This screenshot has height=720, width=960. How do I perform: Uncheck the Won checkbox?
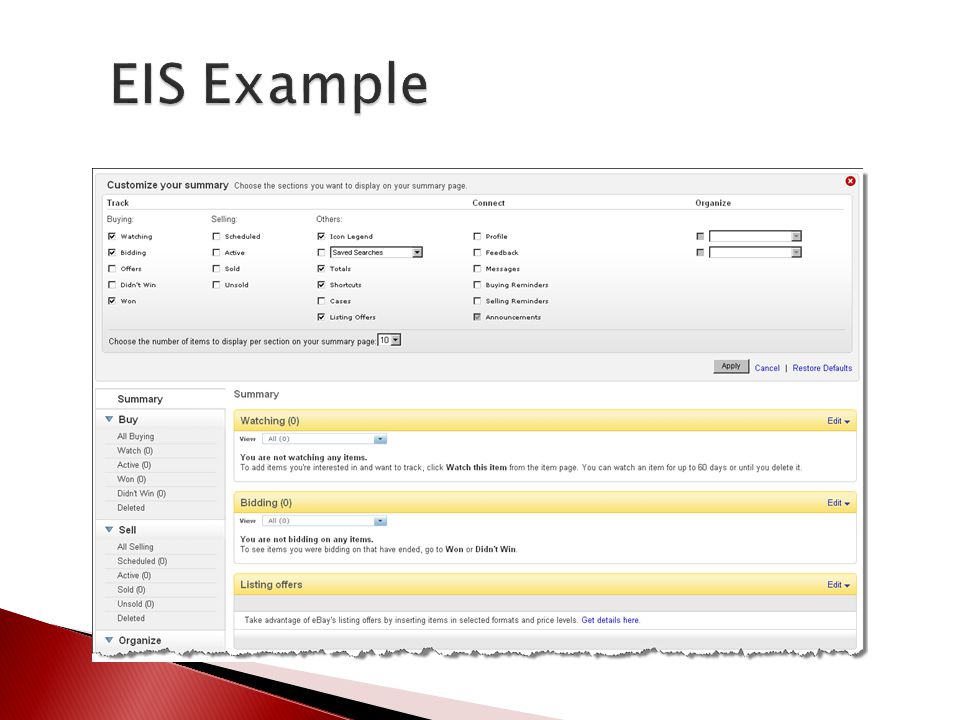(111, 301)
